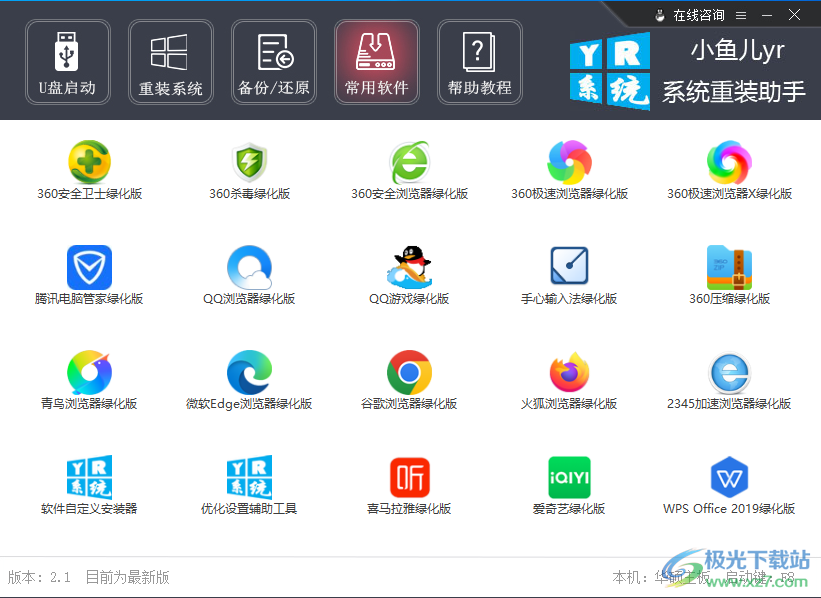Open the U盘启动 section
This screenshot has height=598, width=821.
point(67,62)
